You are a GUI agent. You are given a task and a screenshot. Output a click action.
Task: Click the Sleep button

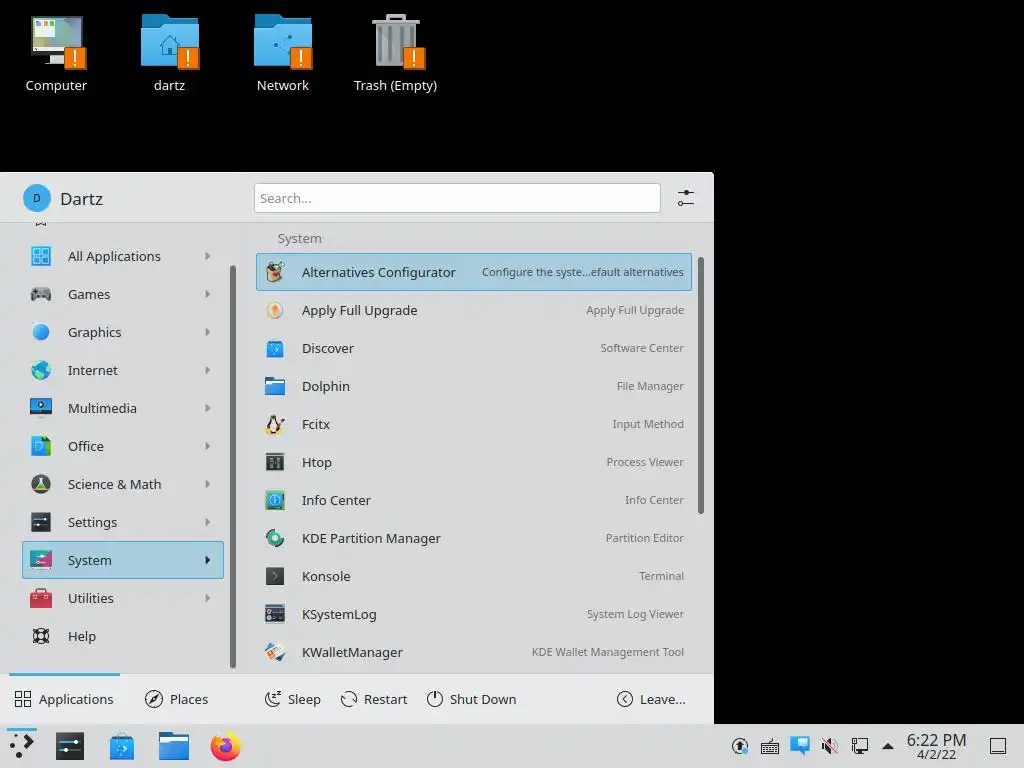point(293,699)
